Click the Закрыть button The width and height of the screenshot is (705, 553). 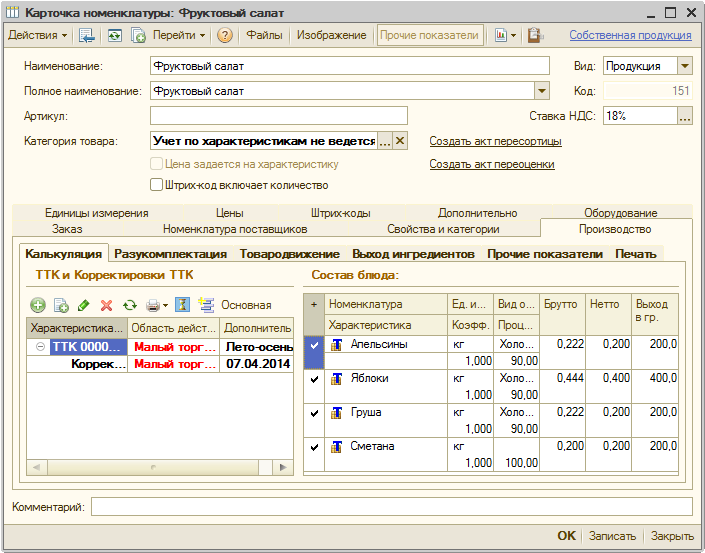672,536
